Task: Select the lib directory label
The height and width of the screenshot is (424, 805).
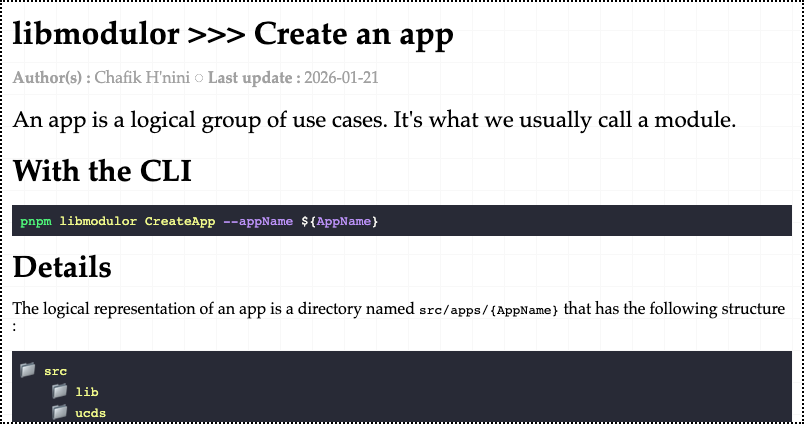Action: 87,392
